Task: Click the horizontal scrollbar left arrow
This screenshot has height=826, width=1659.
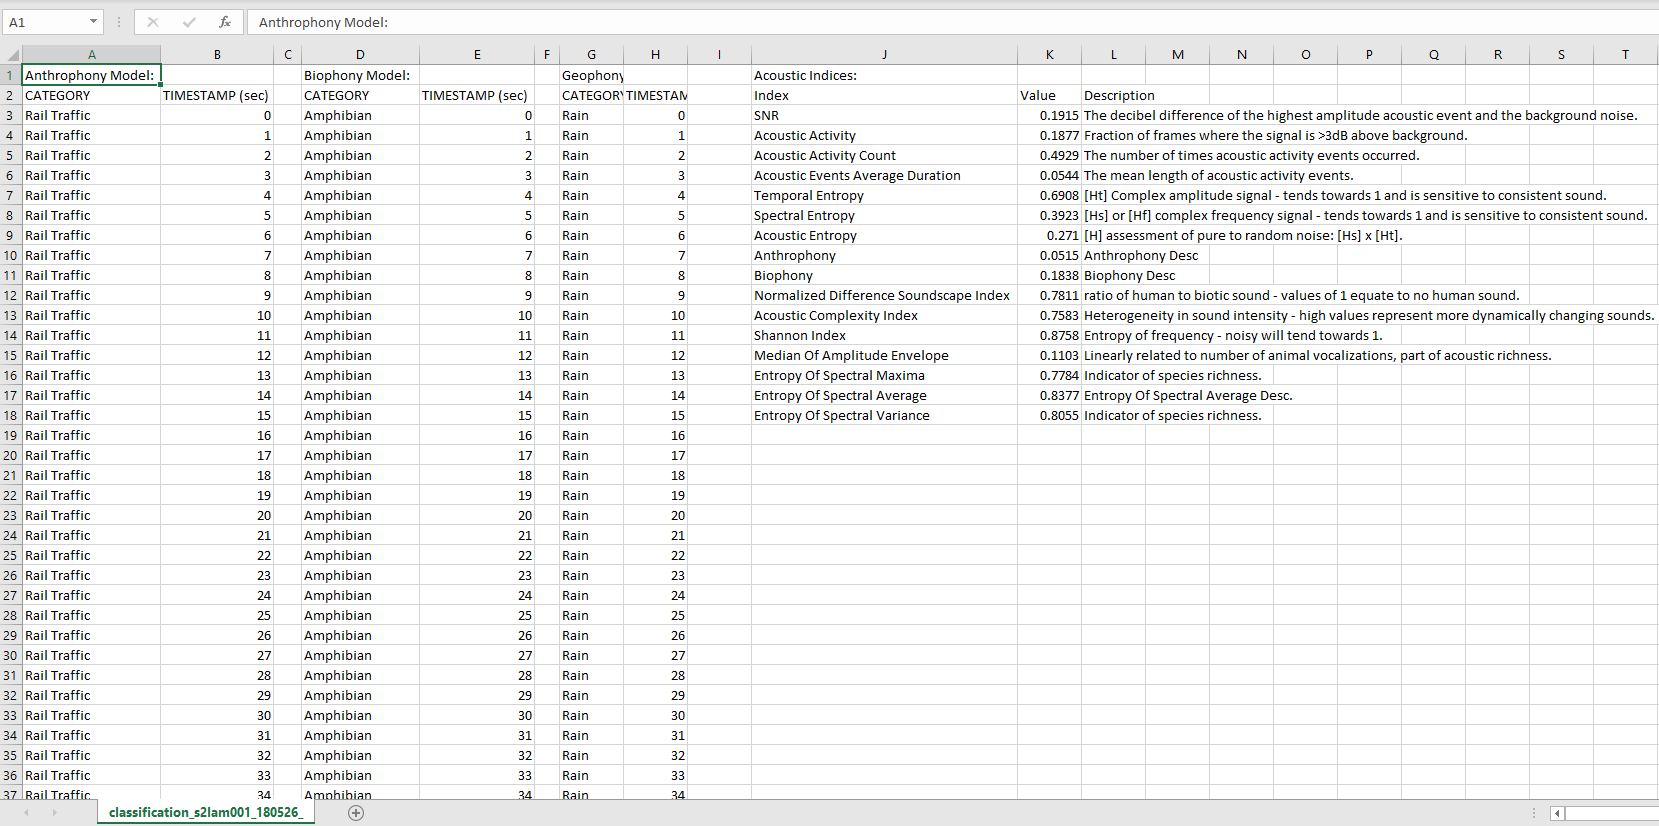Action: (x=1557, y=813)
